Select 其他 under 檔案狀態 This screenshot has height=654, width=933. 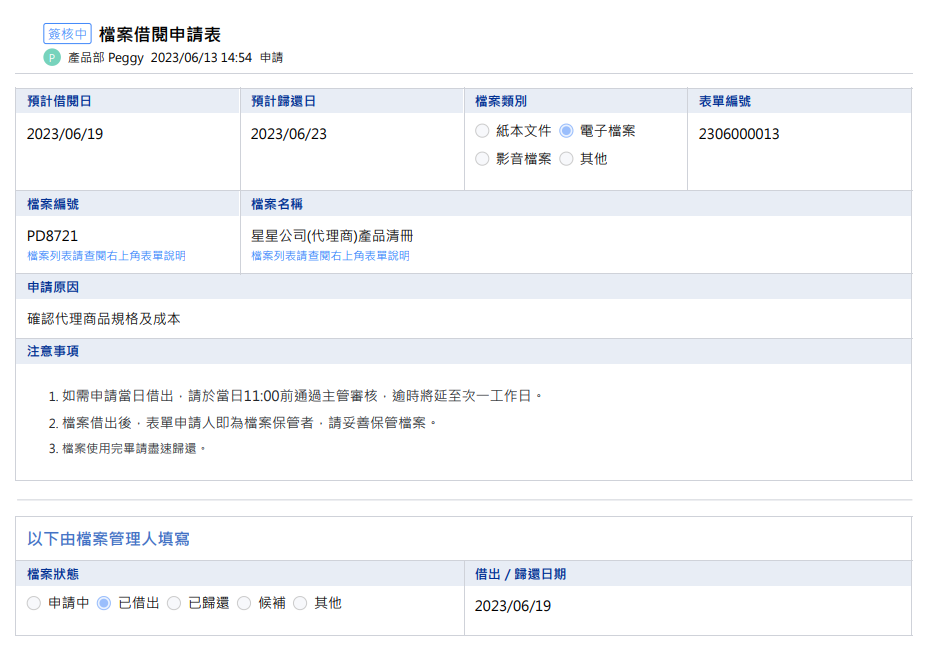(x=300, y=603)
